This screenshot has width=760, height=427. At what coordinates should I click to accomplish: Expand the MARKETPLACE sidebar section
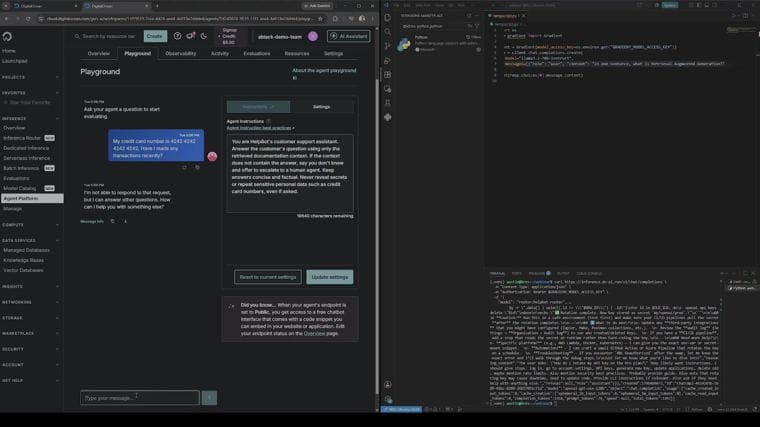click(31, 333)
